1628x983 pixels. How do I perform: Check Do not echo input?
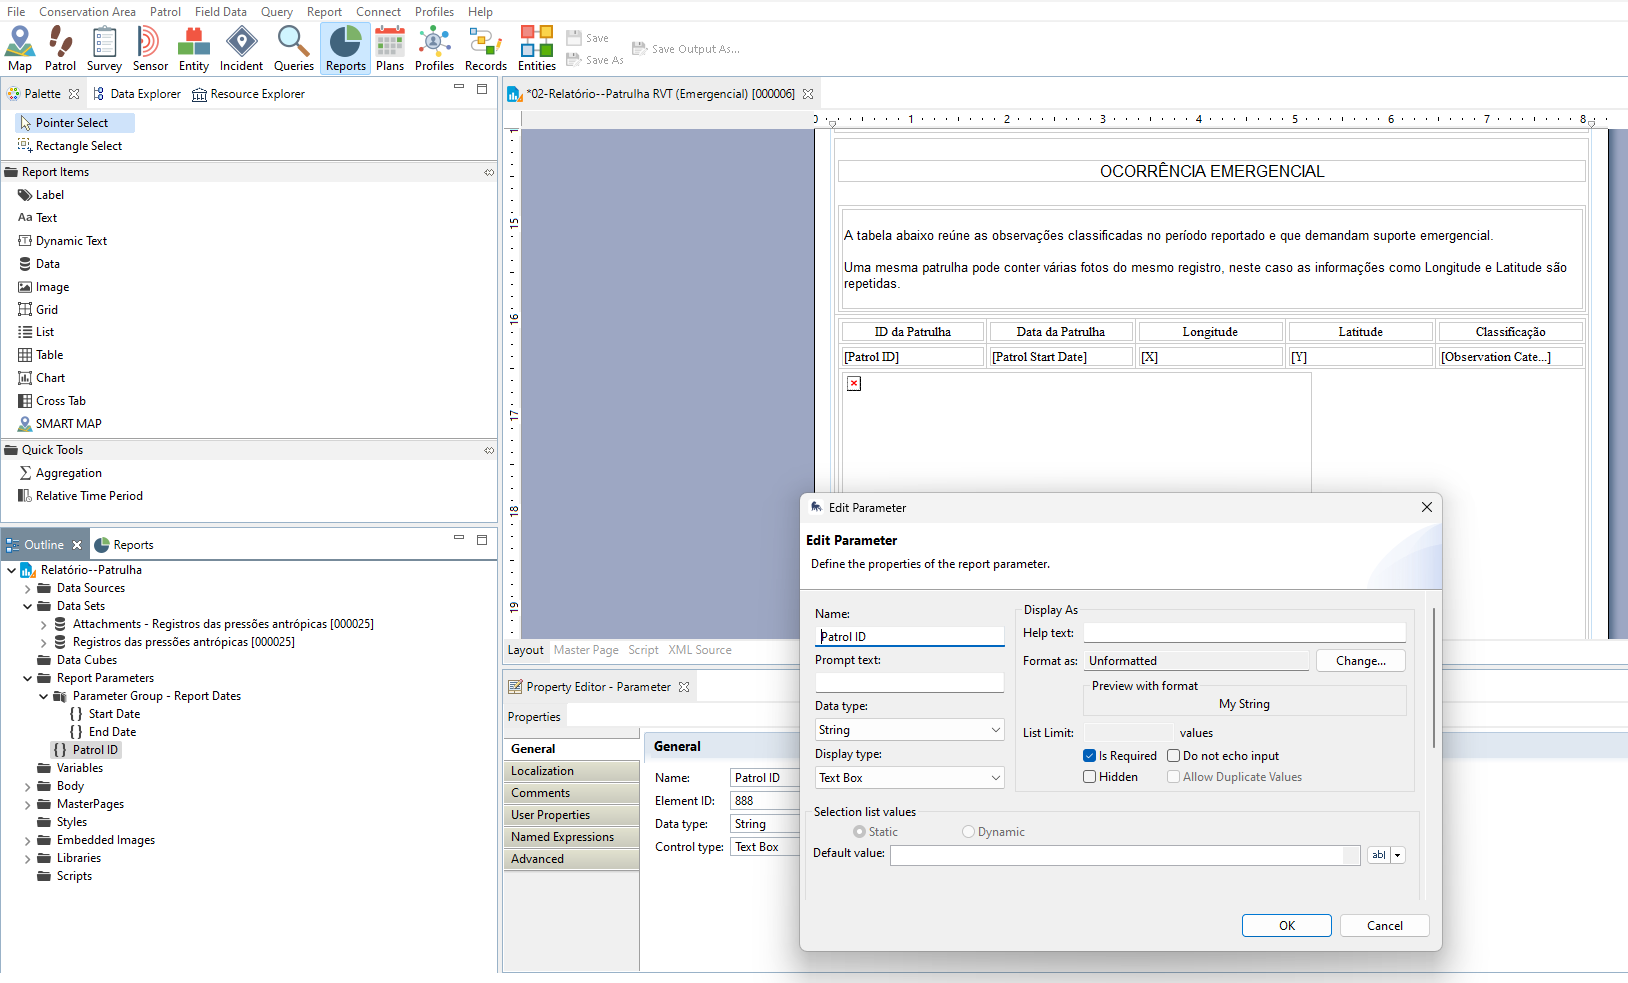1174,756
